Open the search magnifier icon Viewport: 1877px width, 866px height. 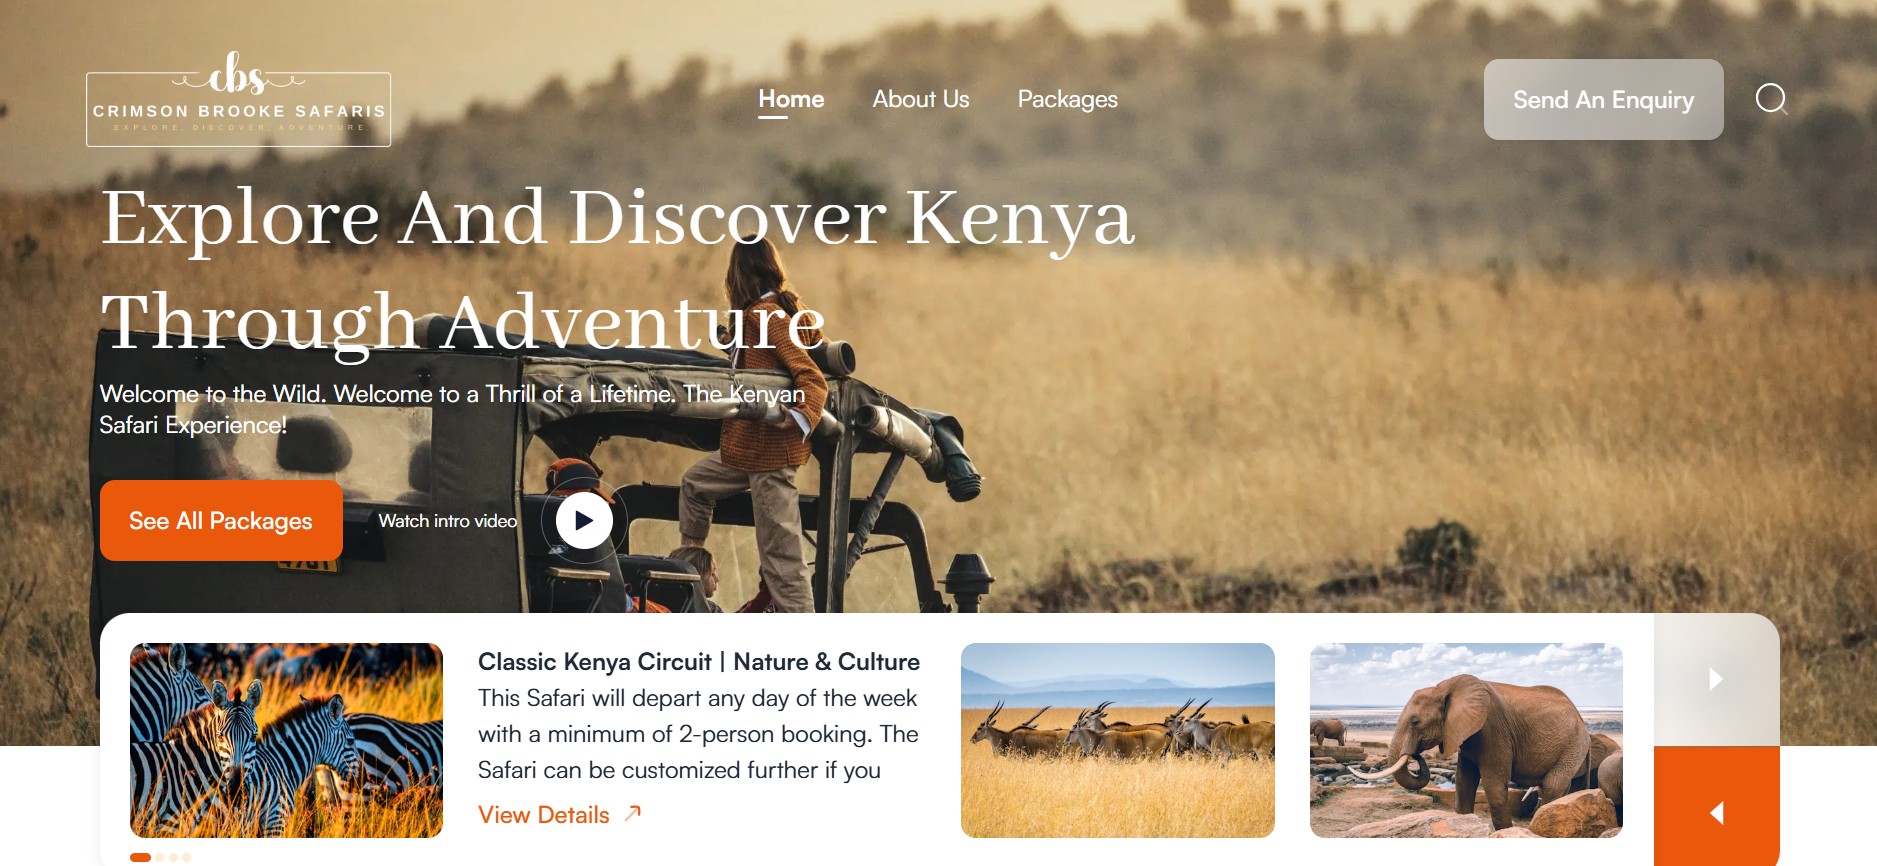(1771, 99)
